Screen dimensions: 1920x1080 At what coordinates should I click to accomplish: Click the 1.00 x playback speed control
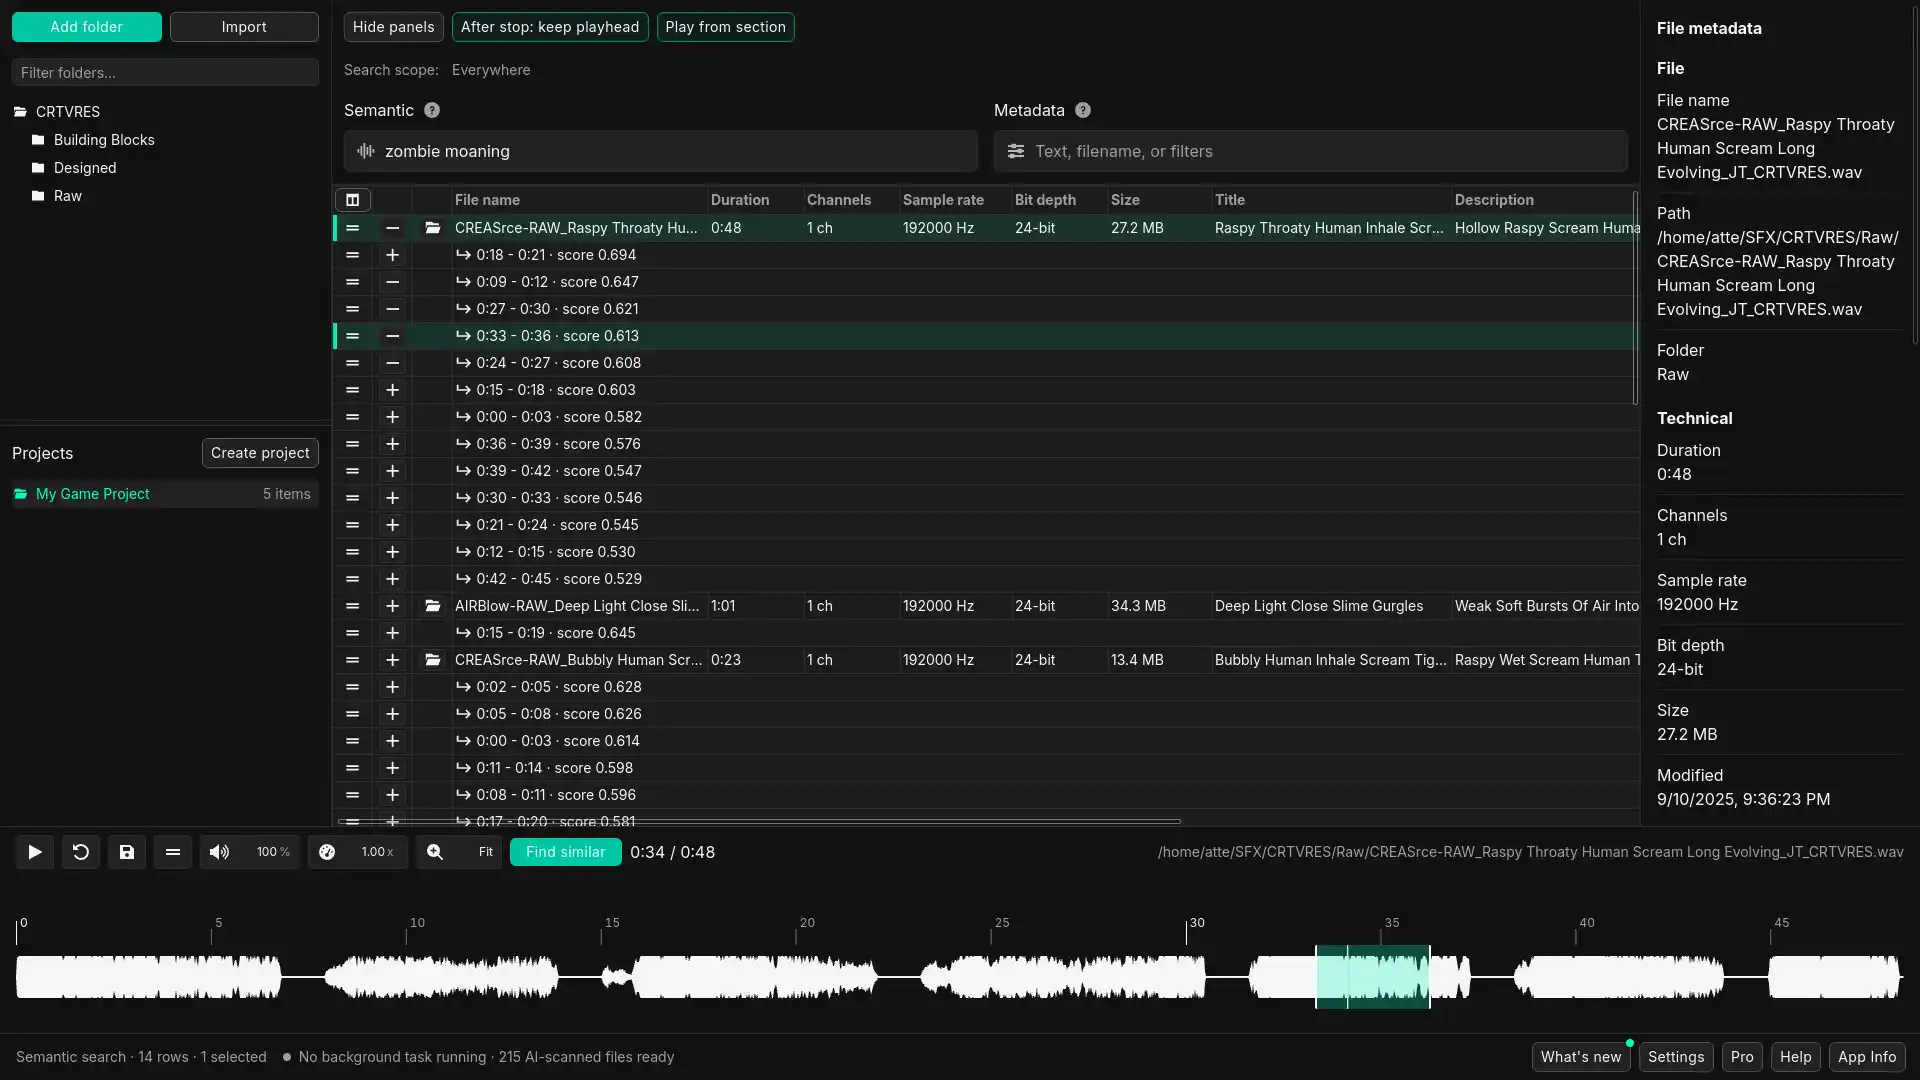377,852
